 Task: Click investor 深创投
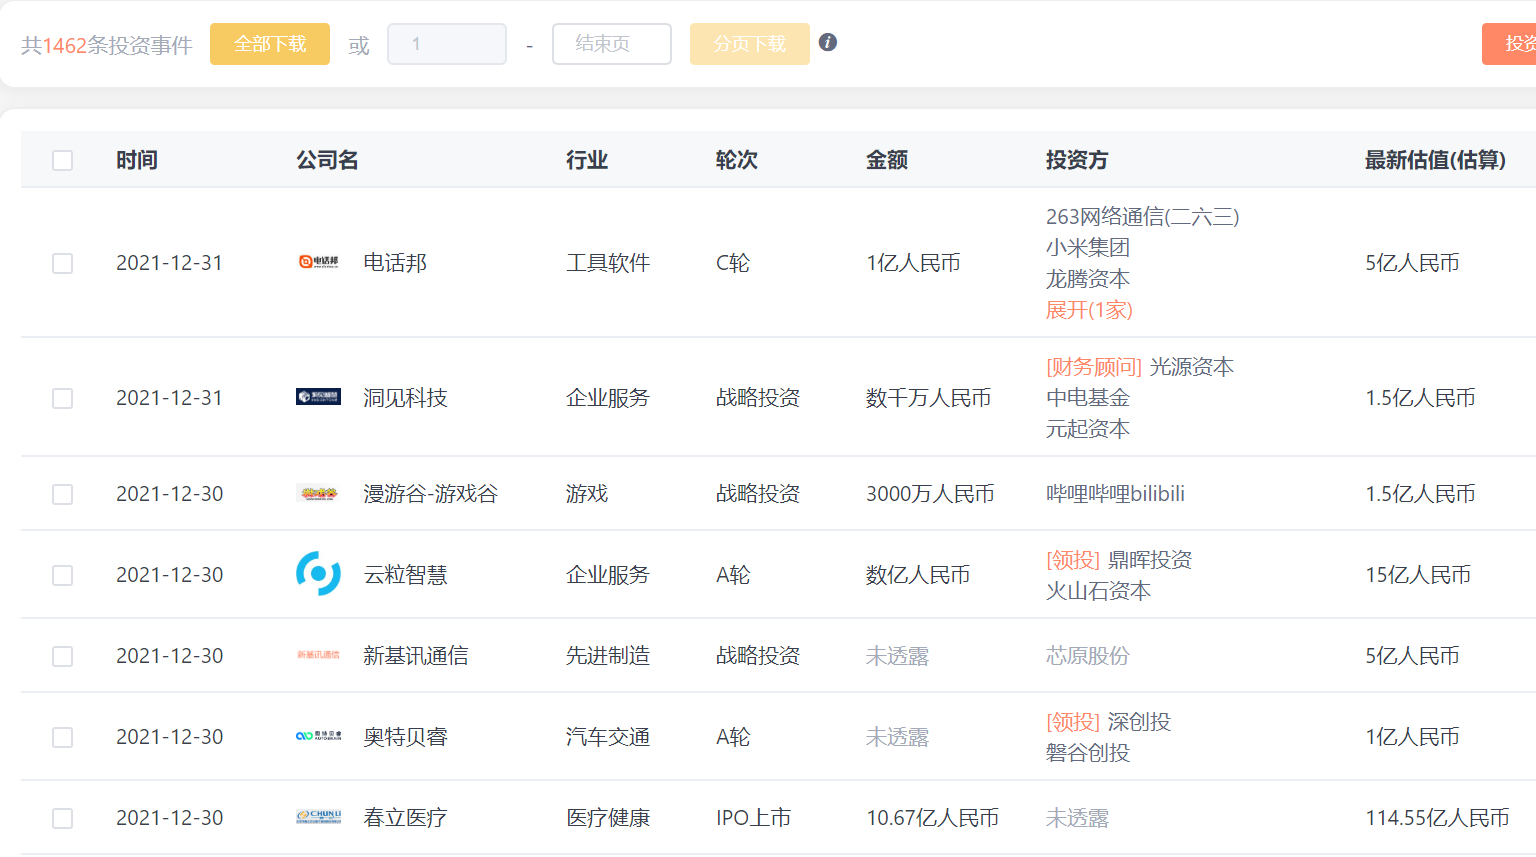coord(1139,722)
